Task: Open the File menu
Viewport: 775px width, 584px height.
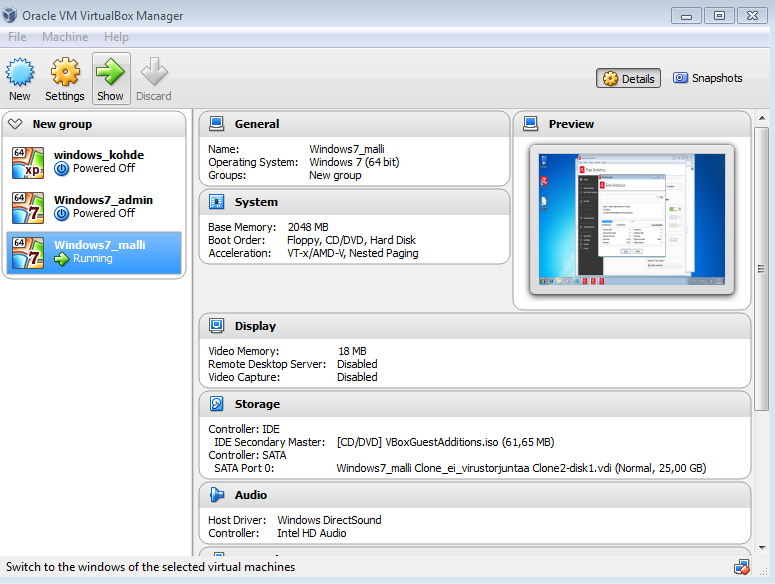Action: (17, 37)
